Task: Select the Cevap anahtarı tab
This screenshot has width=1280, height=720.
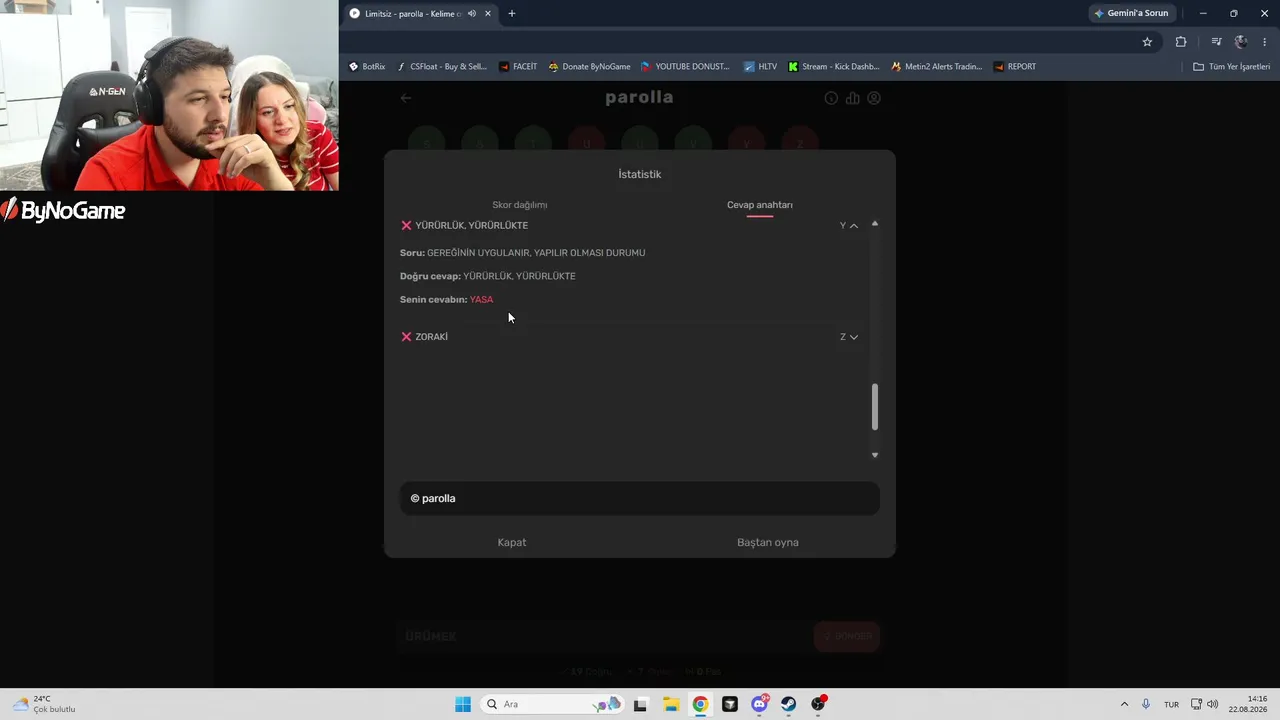Action: click(760, 205)
